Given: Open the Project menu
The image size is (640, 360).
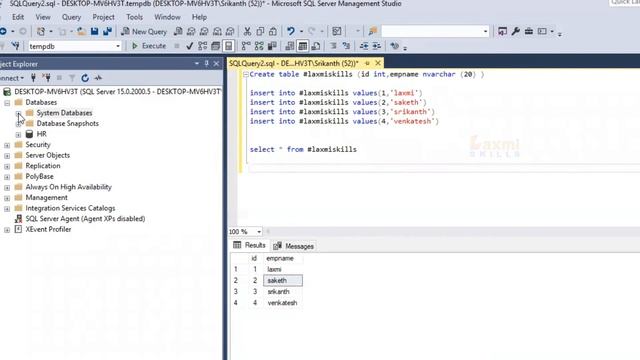Looking at the screenshot, I should pos(103,17).
